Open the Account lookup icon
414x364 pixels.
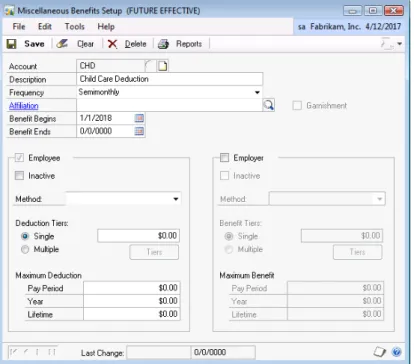(150, 66)
